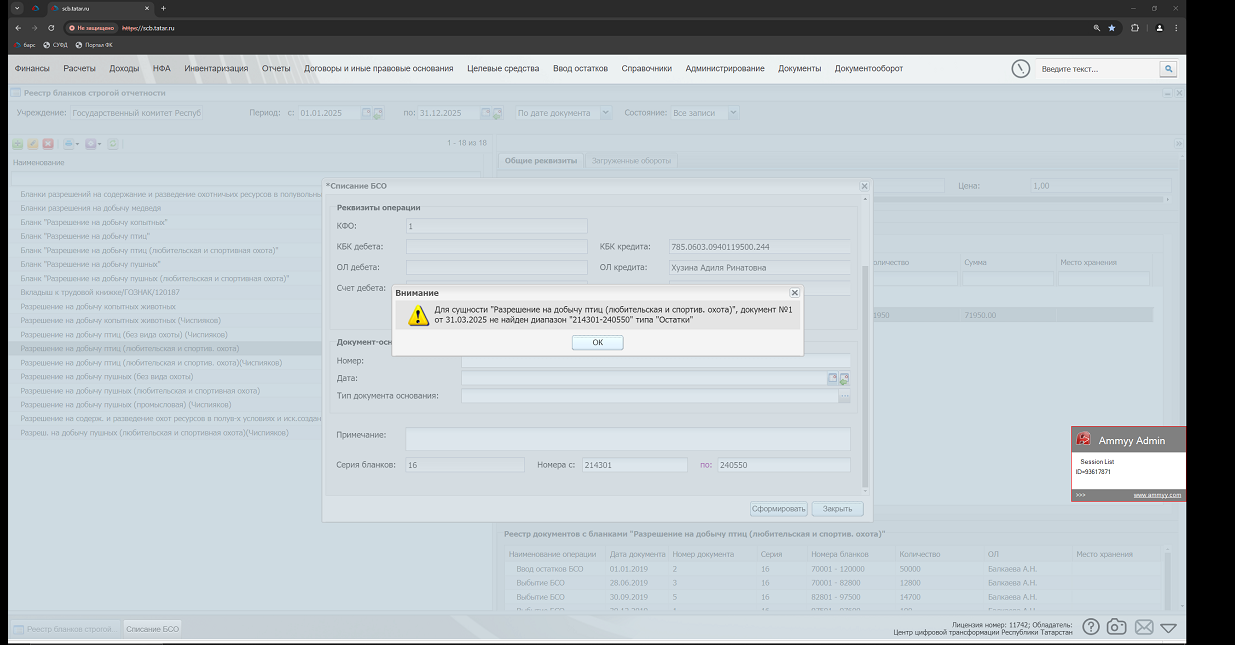Open the Инвентаризация menu

pyautogui.click(x=216, y=68)
